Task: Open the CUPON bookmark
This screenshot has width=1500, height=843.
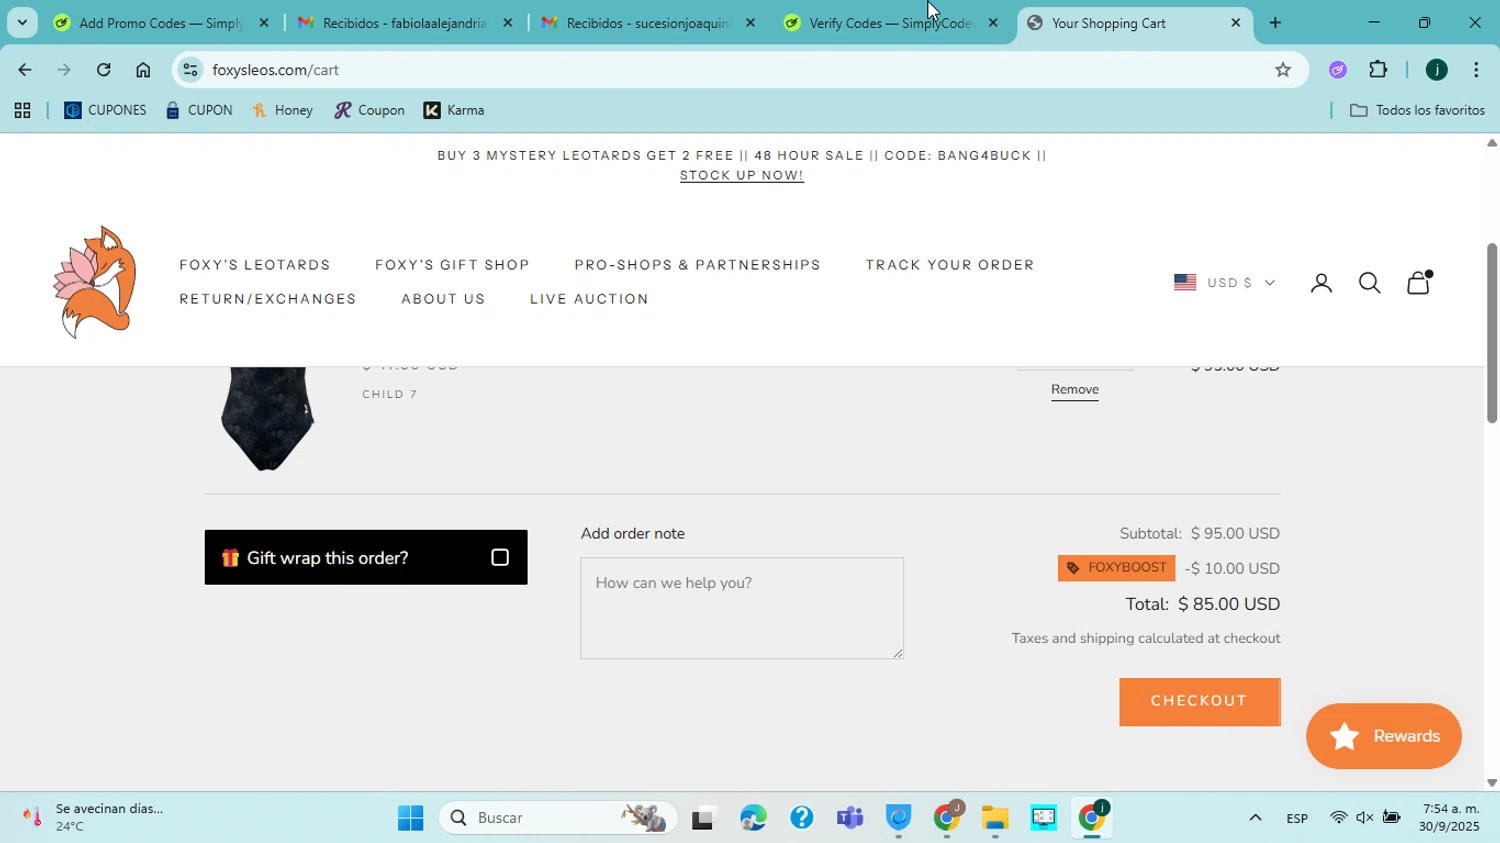Action: click(199, 111)
